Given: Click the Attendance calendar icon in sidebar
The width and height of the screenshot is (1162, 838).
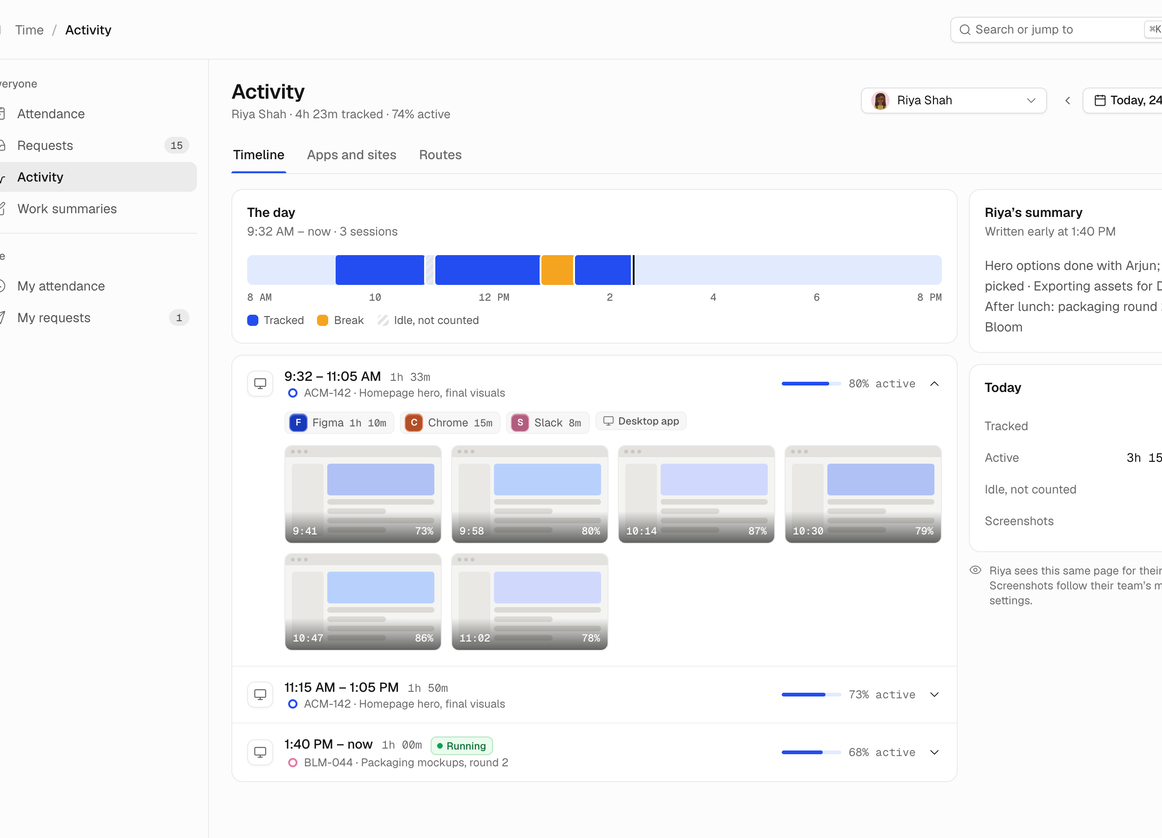Looking at the screenshot, I should 2,113.
